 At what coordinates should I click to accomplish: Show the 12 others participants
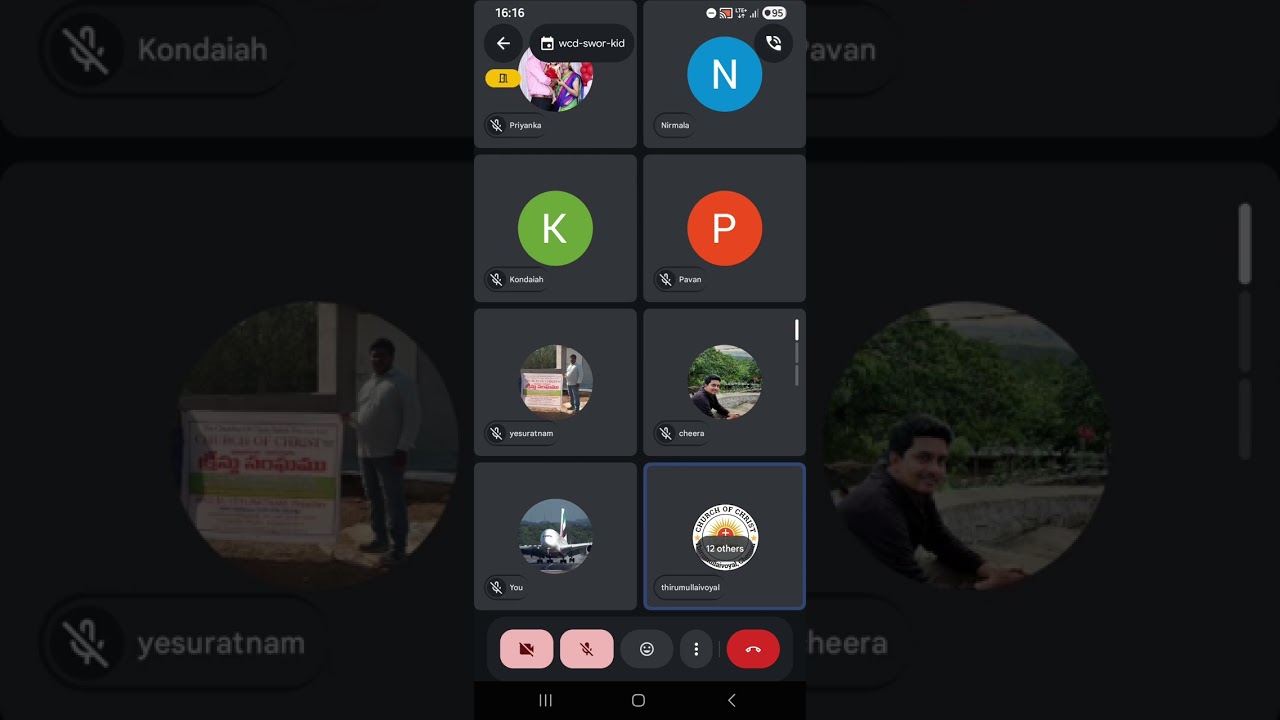725,547
